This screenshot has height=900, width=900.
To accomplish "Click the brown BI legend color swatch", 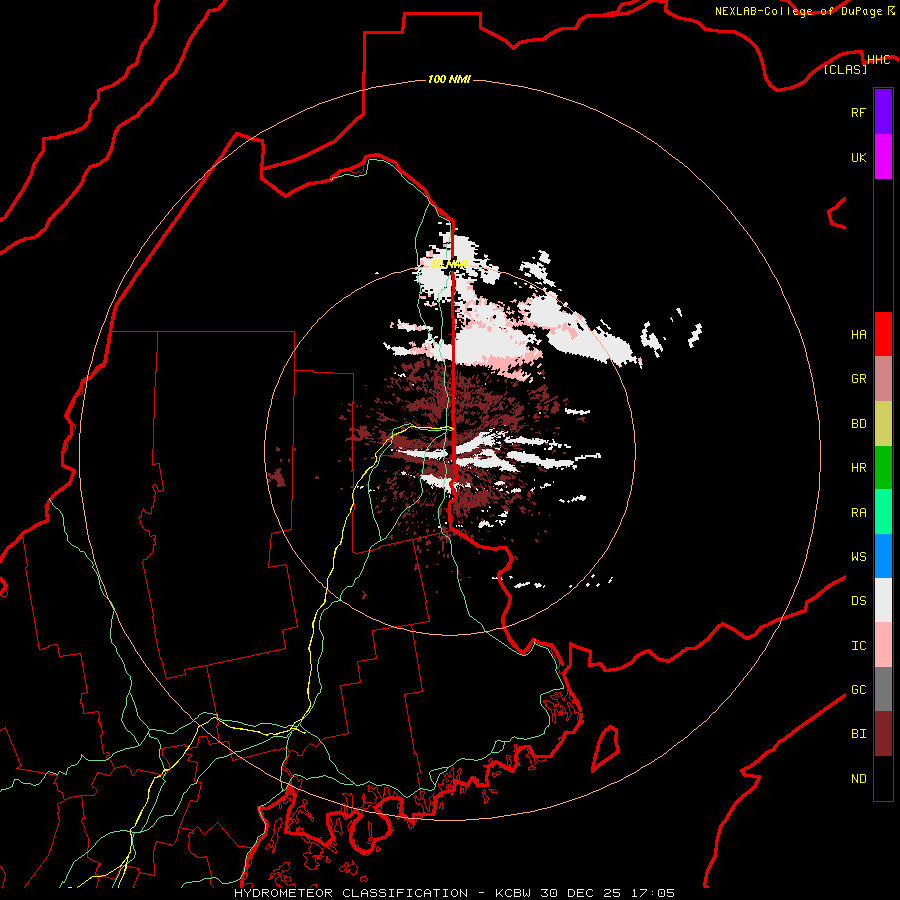I will click(883, 734).
